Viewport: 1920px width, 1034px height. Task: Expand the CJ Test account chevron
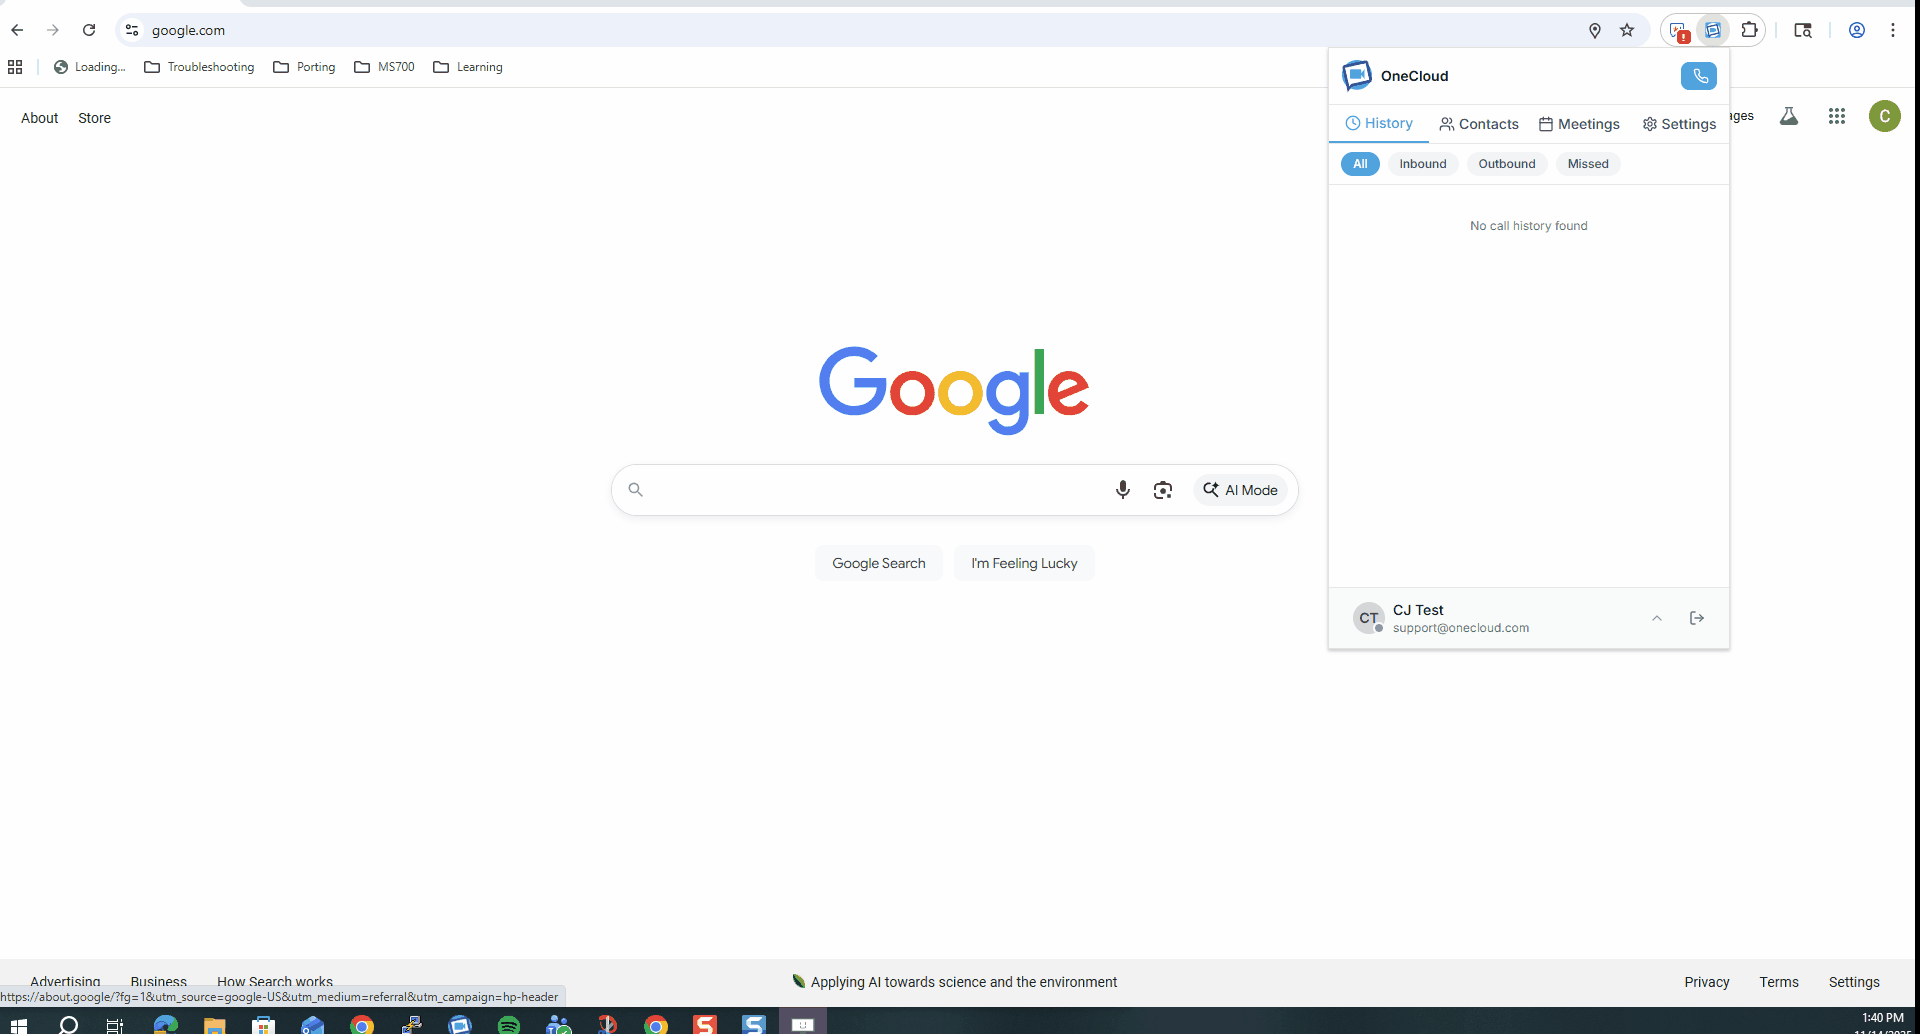click(x=1656, y=618)
